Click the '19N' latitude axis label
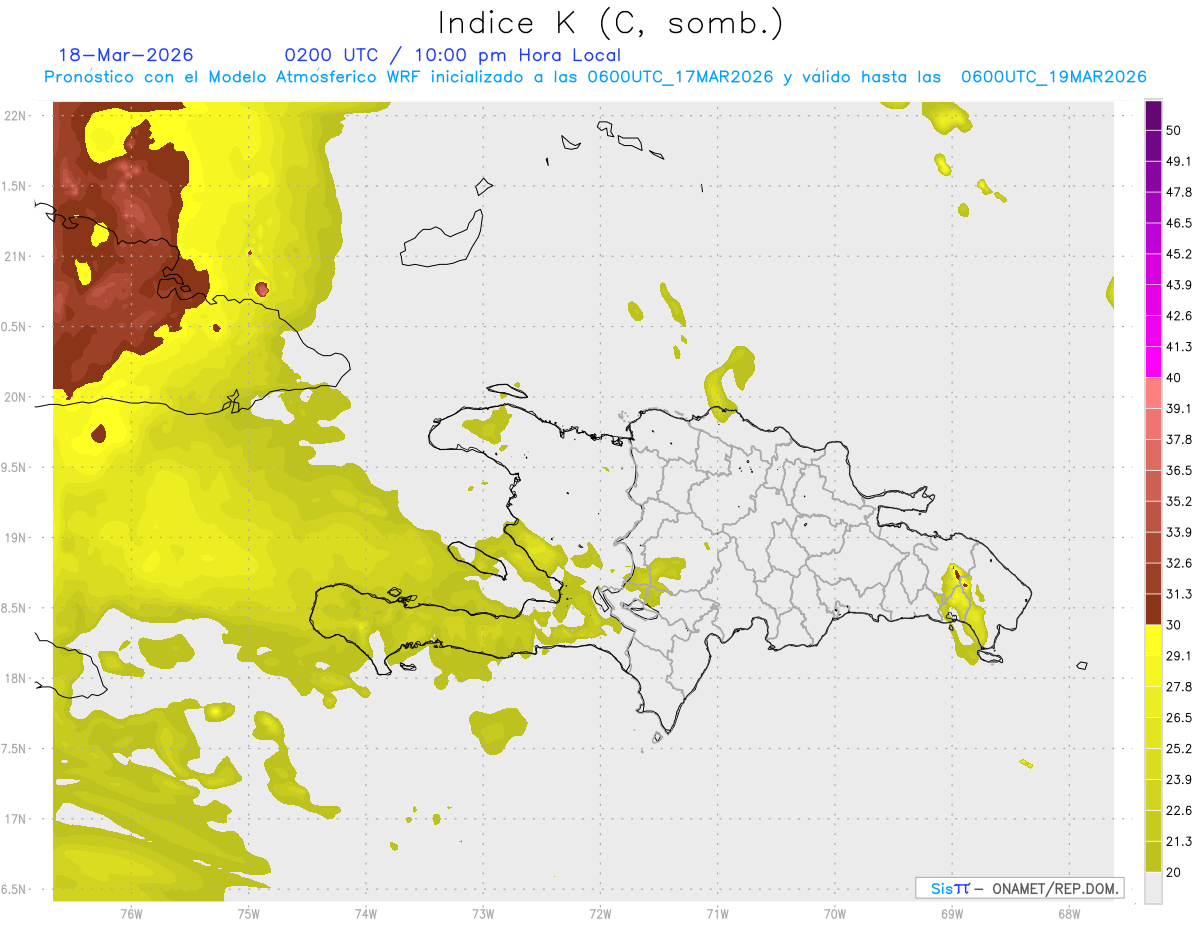The height and width of the screenshot is (927, 1200). point(15,537)
